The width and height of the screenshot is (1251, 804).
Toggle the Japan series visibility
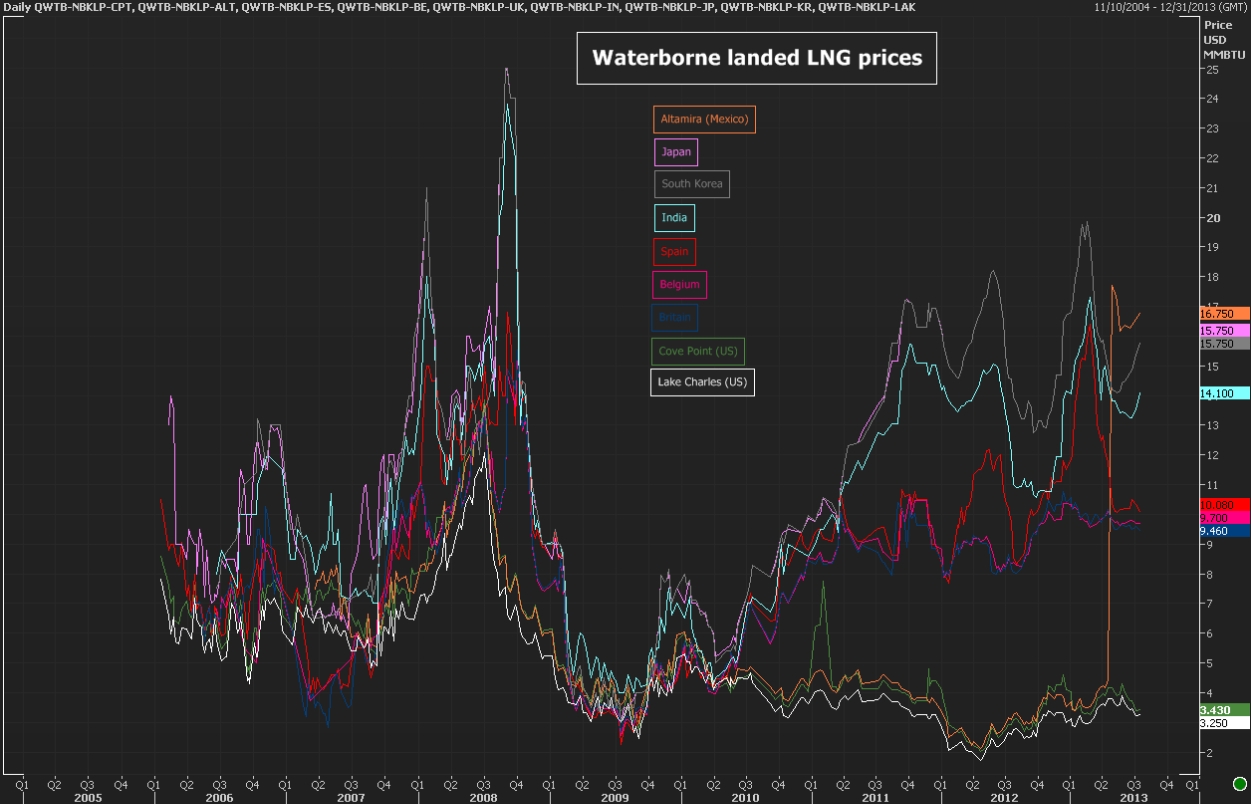(675, 152)
